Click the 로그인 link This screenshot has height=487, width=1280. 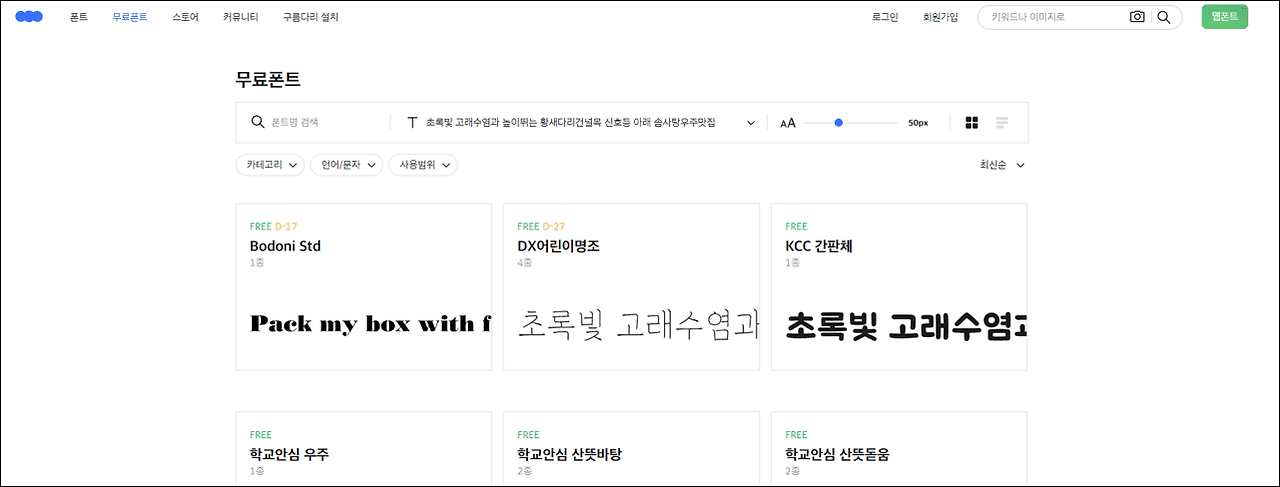885,17
